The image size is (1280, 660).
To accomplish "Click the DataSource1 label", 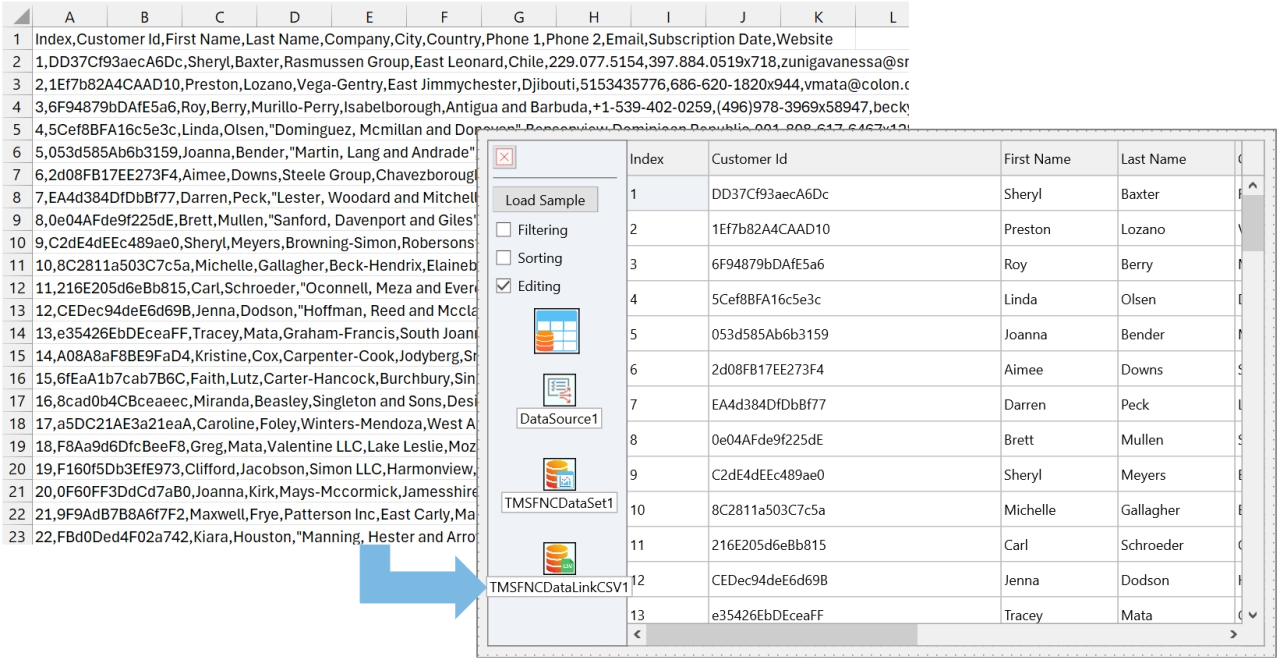I will [559, 419].
